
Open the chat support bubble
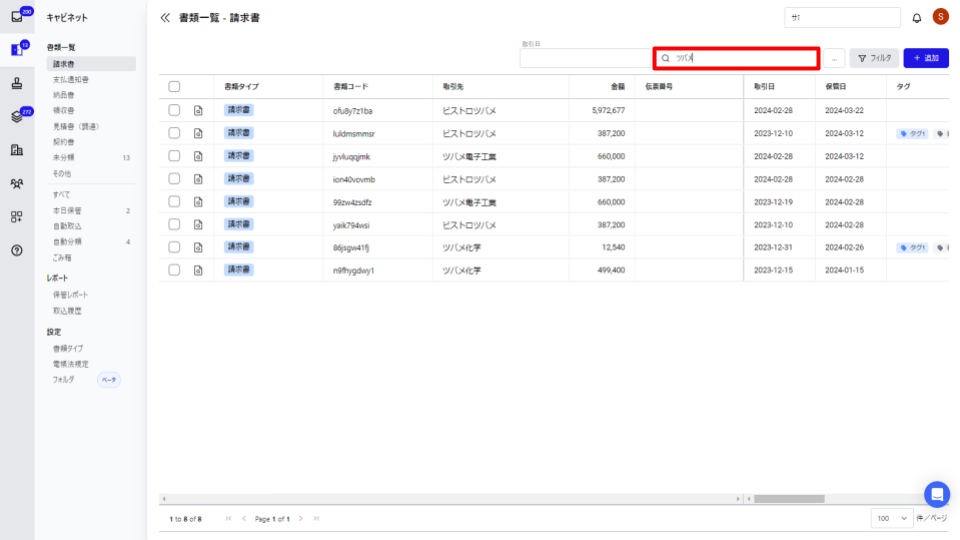point(937,494)
